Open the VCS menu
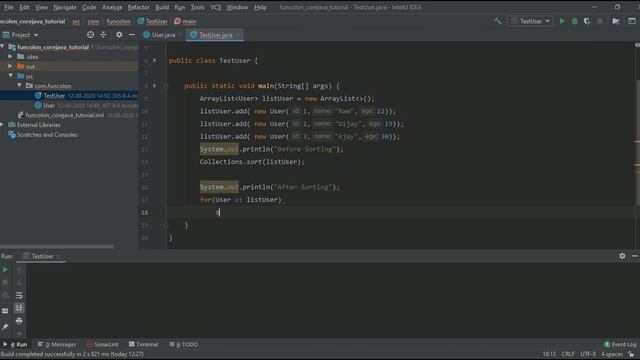Screen dimensions: 640x360 [216, 7]
